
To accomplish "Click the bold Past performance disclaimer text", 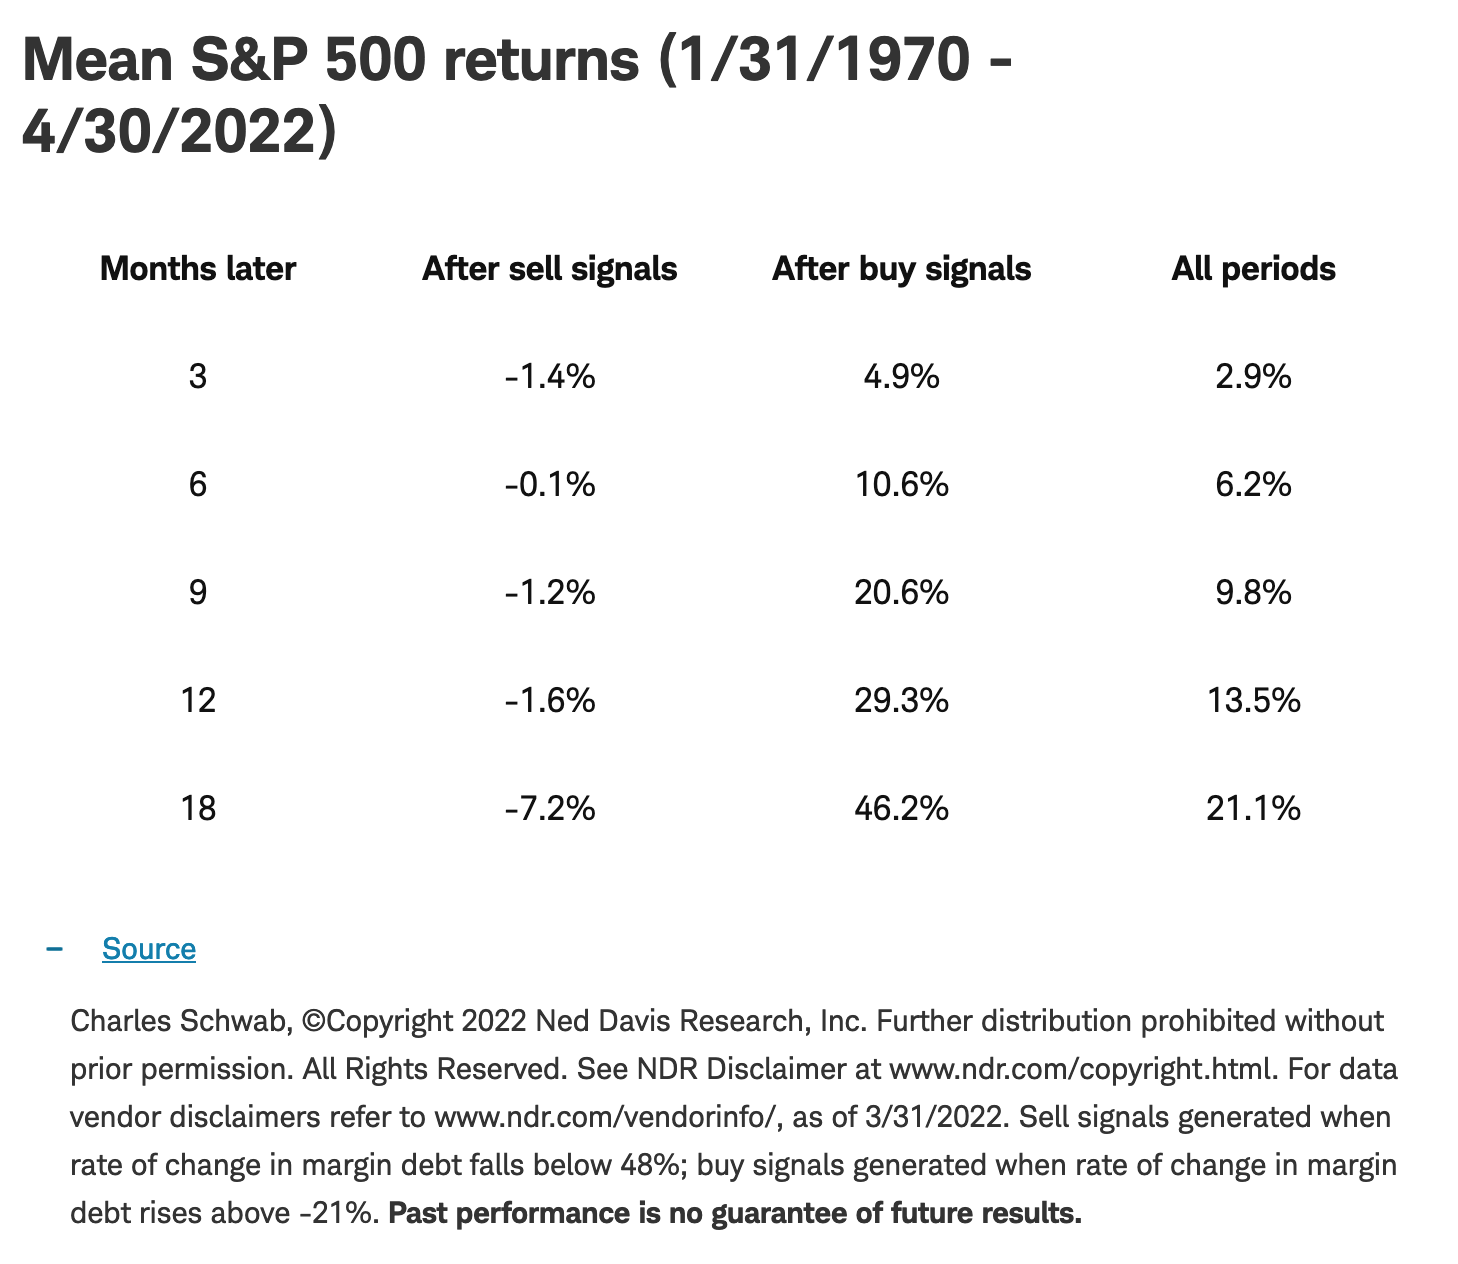I will (735, 1214).
